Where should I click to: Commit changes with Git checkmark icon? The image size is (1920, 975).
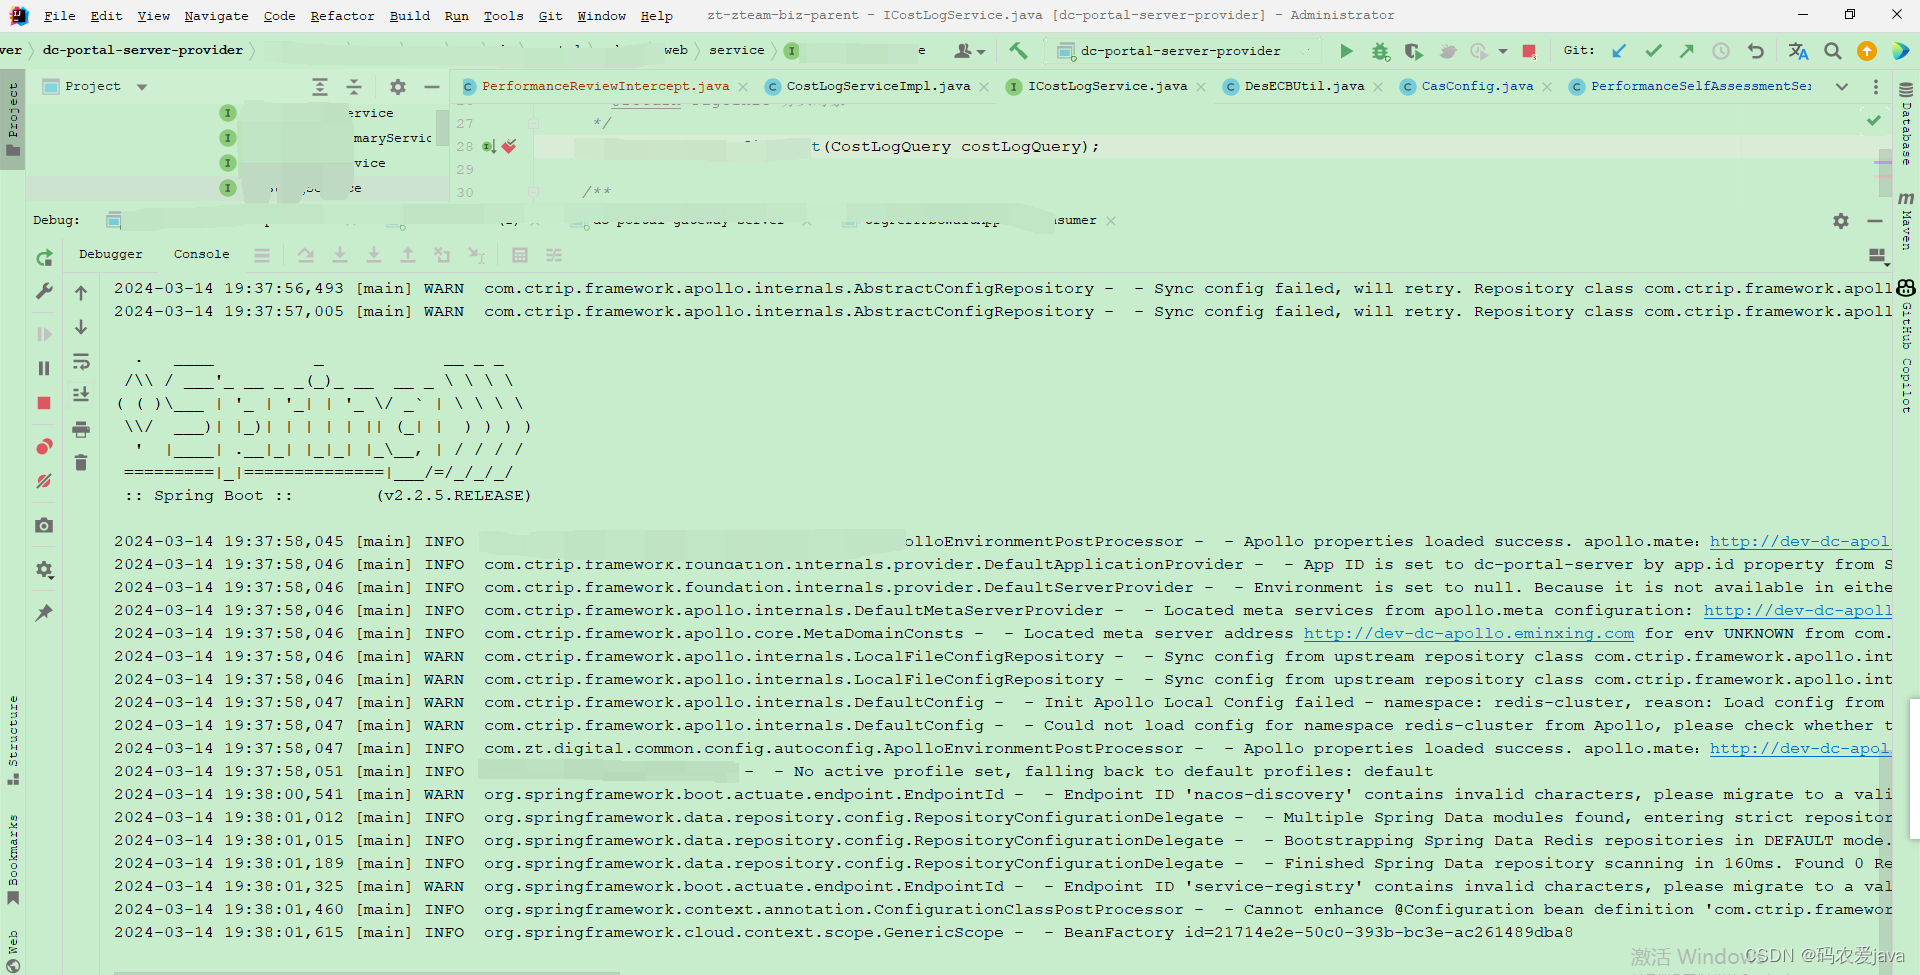[x=1654, y=50]
